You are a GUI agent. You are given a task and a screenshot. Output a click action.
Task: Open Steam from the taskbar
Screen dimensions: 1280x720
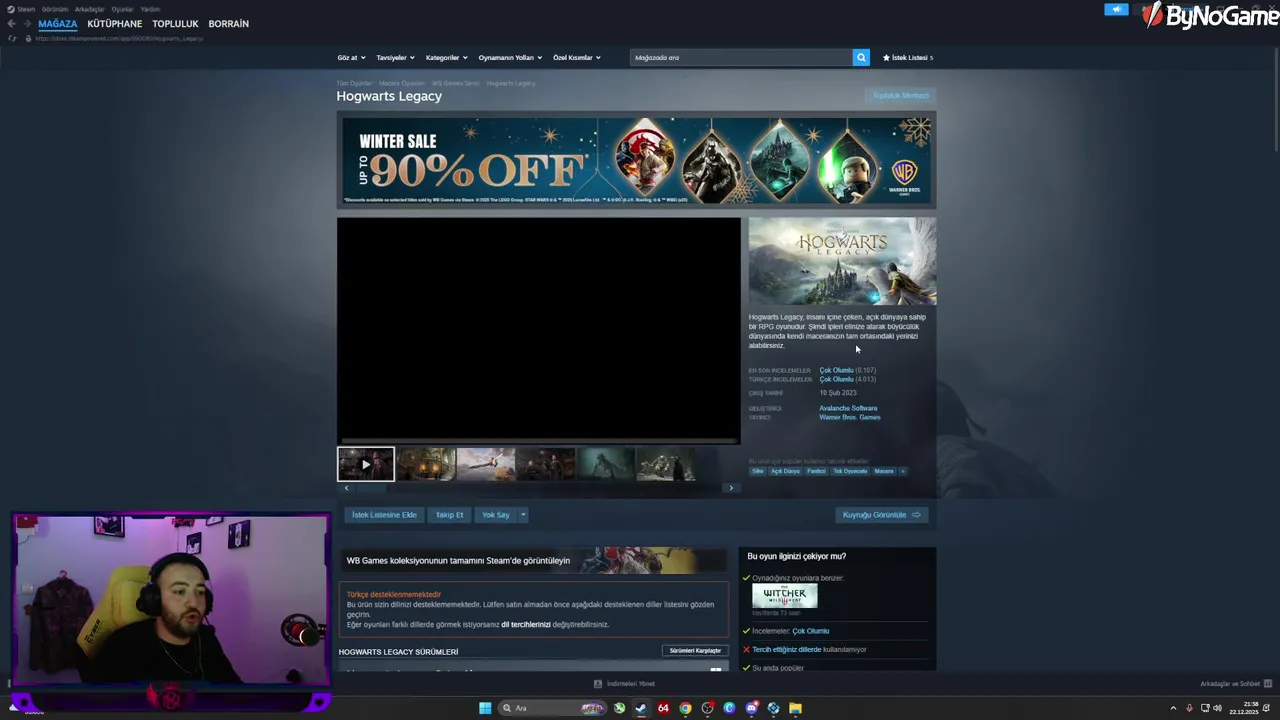coord(641,708)
